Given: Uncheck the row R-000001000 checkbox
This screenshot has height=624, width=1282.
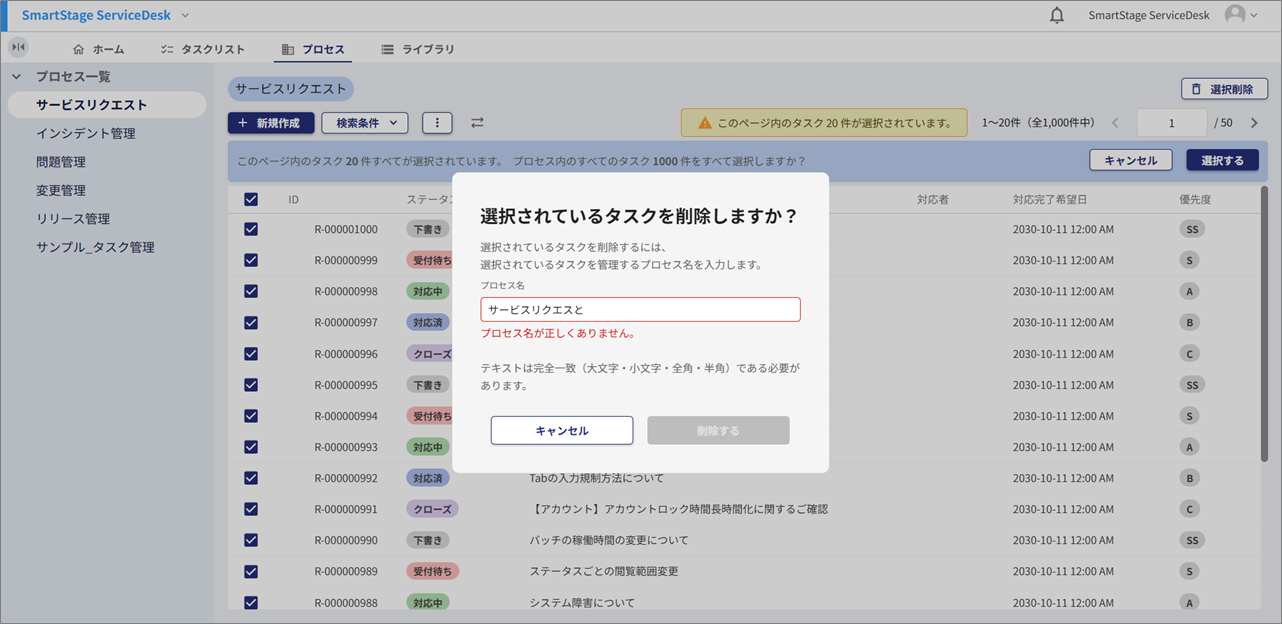Looking at the screenshot, I should pos(251,229).
